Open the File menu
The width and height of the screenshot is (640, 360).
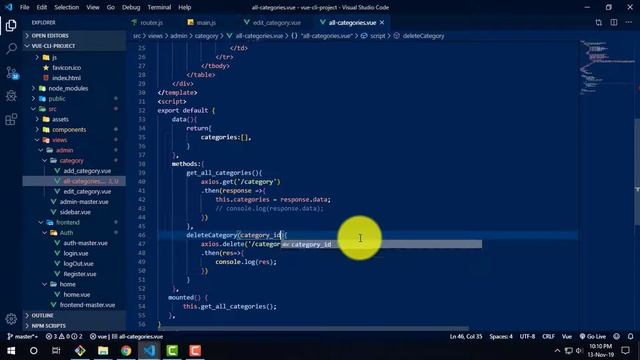click(x=24, y=7)
